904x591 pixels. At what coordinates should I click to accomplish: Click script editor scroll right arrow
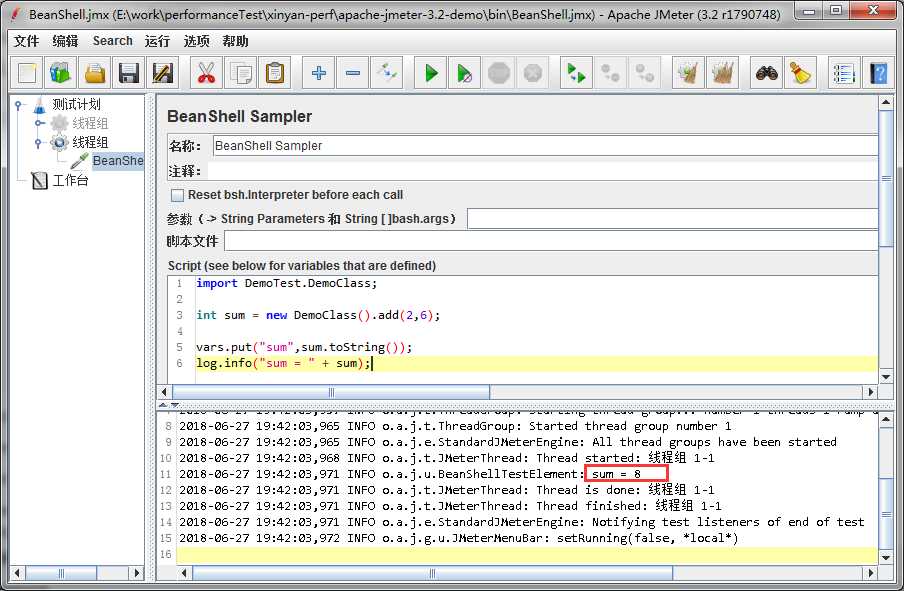click(x=871, y=392)
